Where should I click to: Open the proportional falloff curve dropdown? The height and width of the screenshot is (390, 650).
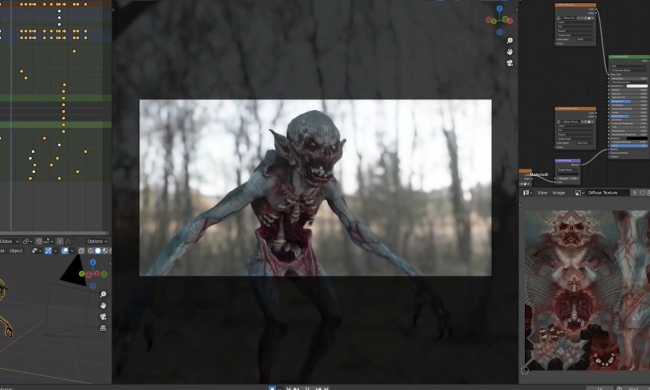(x=70, y=241)
